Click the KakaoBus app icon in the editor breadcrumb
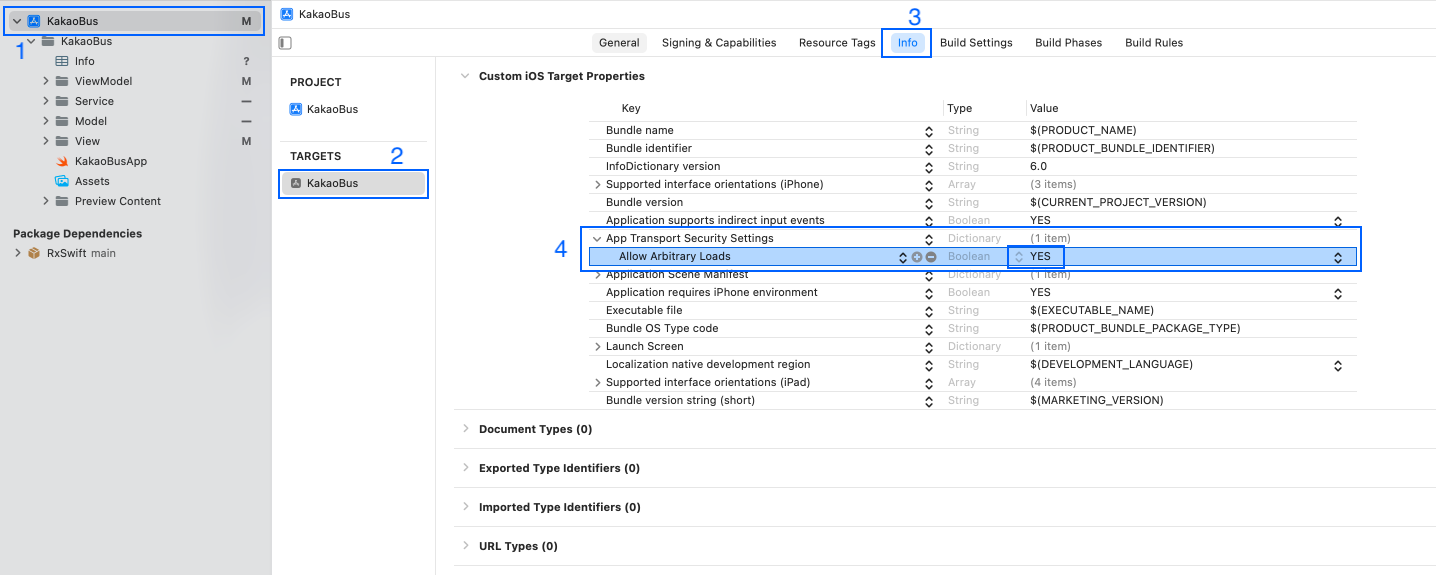Image resolution: width=1436 pixels, height=575 pixels. pyautogui.click(x=287, y=14)
